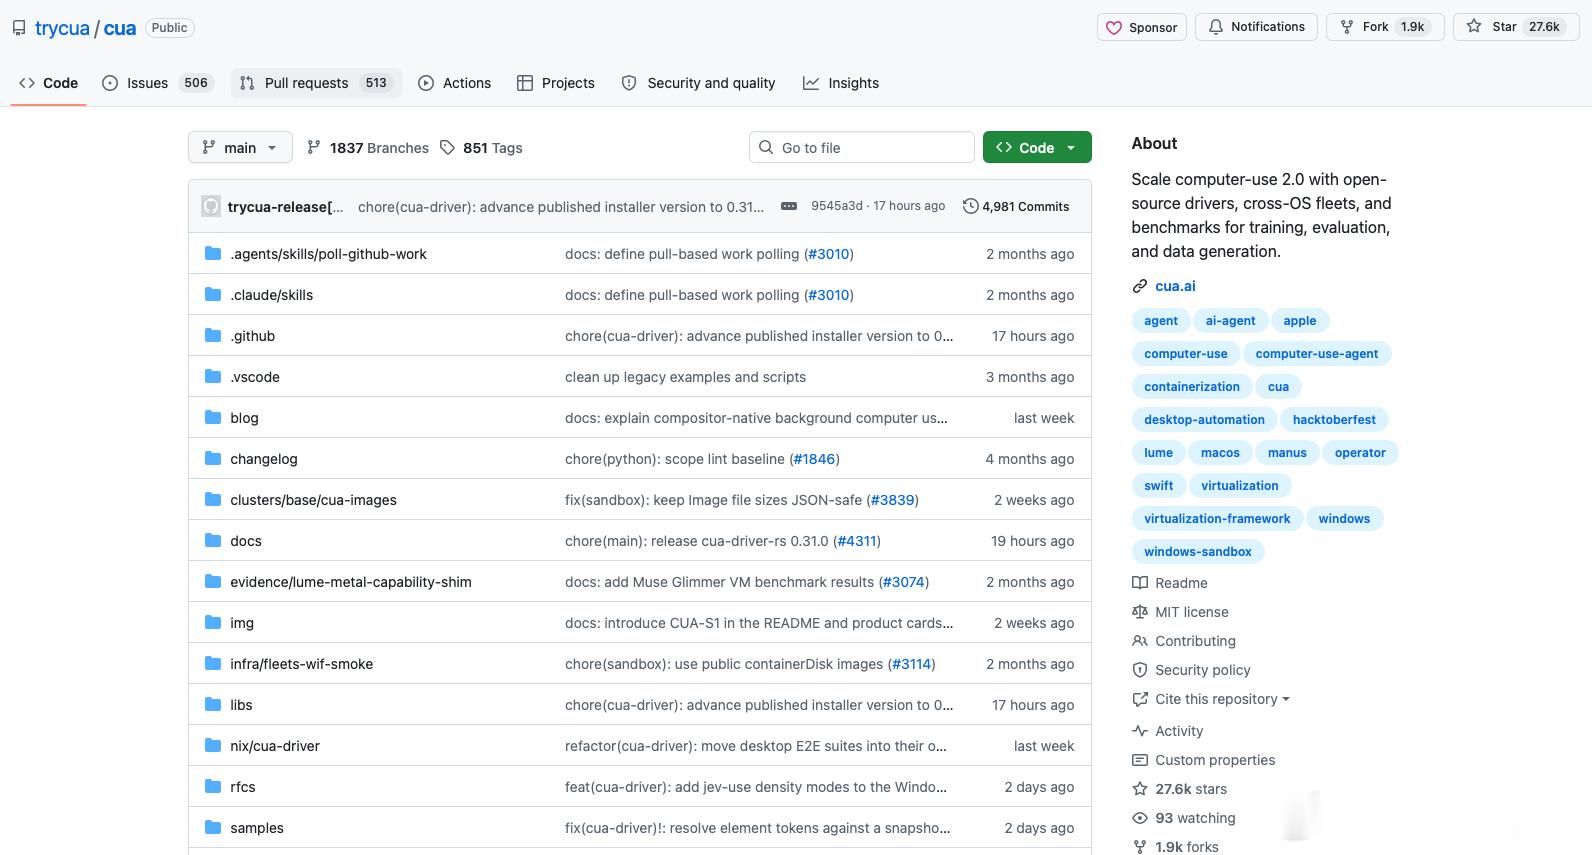Screen dimensions: 1592x855
Task: Switch to the Projects tab
Action: pos(555,83)
